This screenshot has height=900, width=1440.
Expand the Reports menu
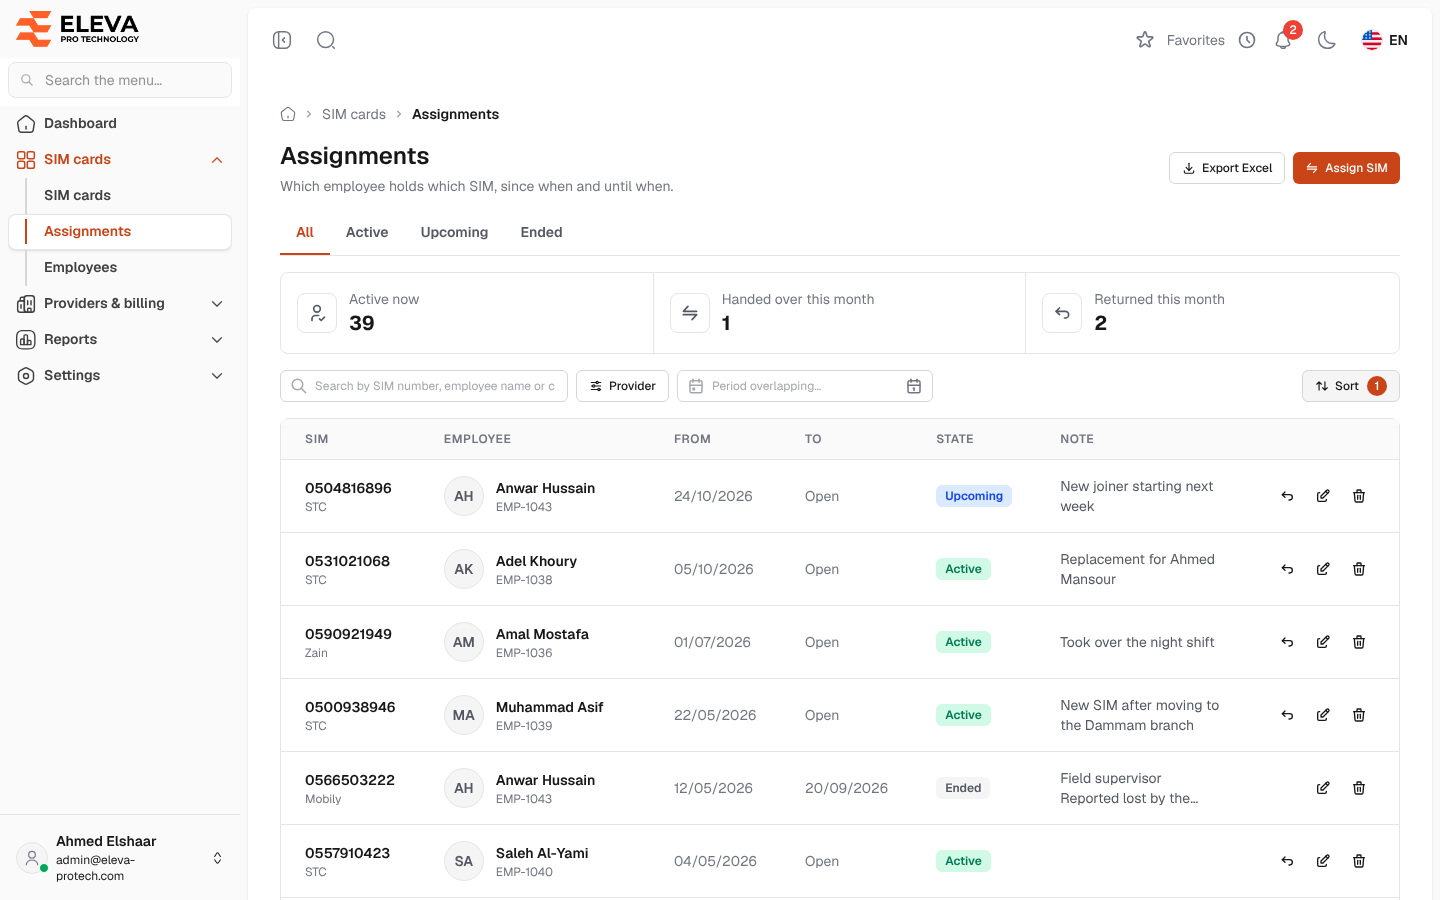[120, 339]
